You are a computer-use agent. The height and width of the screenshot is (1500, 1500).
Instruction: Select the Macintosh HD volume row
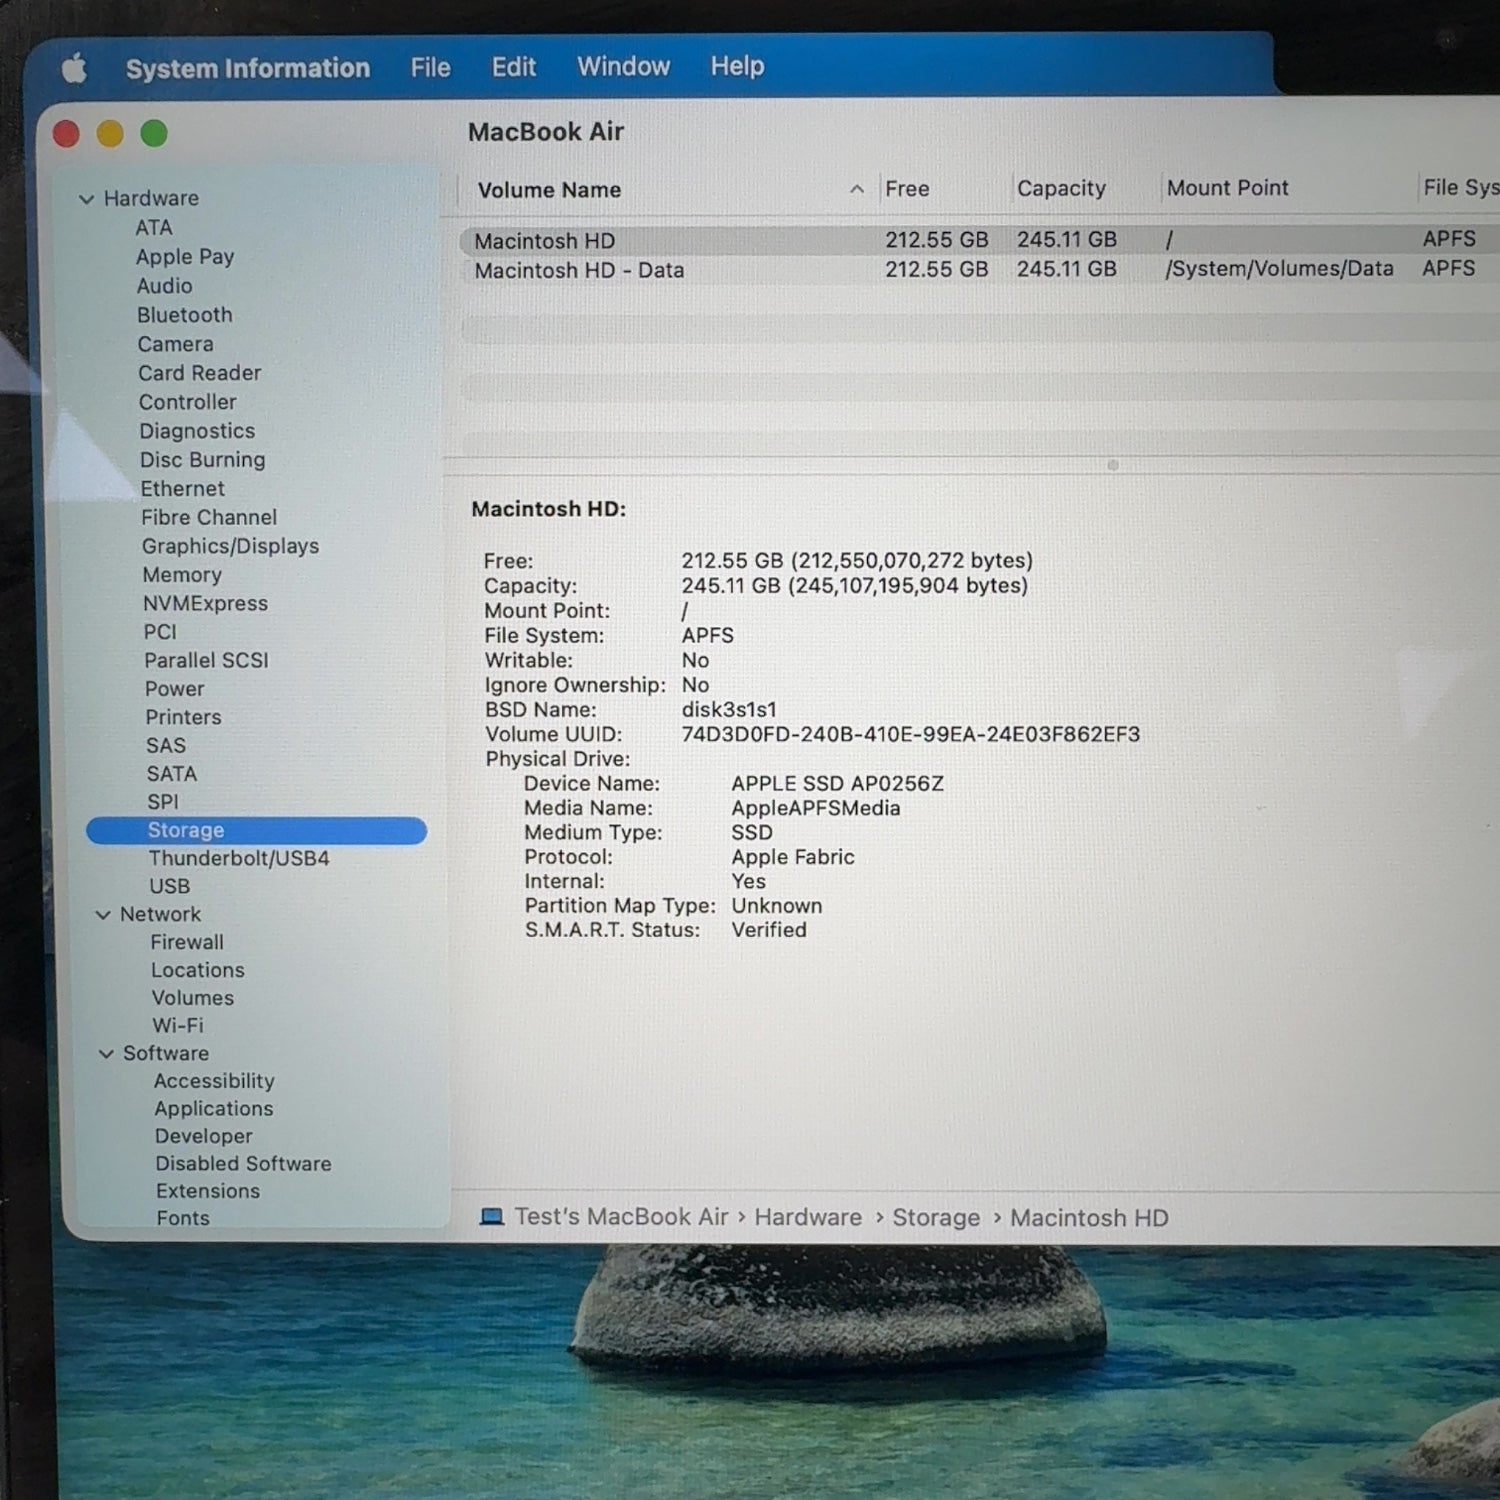[980, 240]
